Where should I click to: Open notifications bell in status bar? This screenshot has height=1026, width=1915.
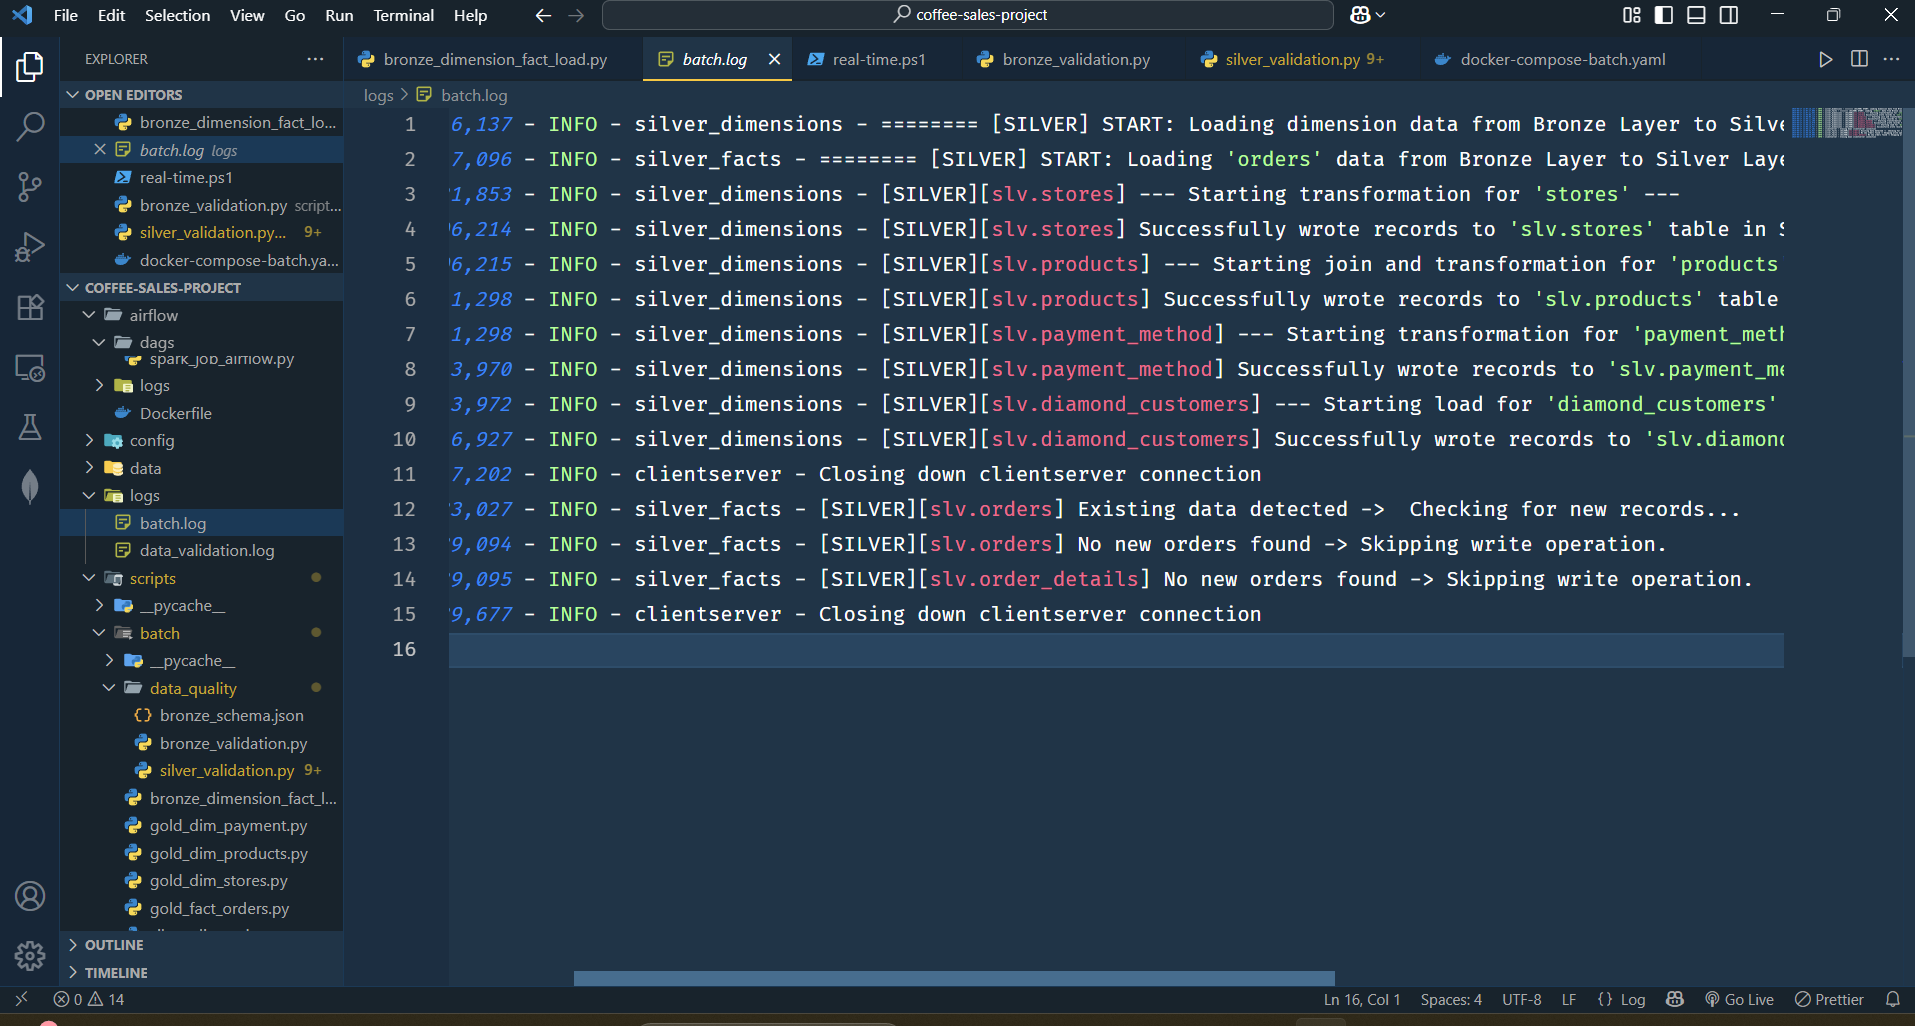(x=1892, y=999)
